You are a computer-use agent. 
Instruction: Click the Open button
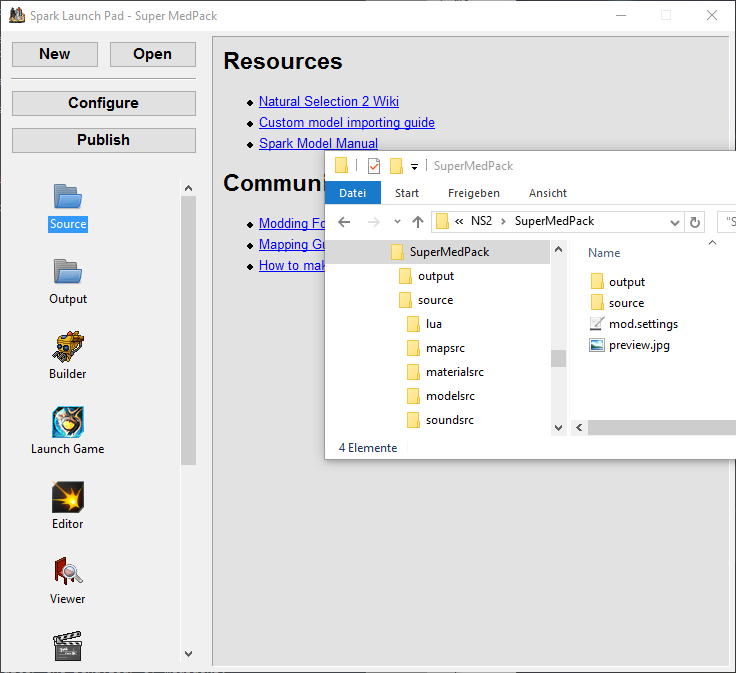tap(153, 54)
